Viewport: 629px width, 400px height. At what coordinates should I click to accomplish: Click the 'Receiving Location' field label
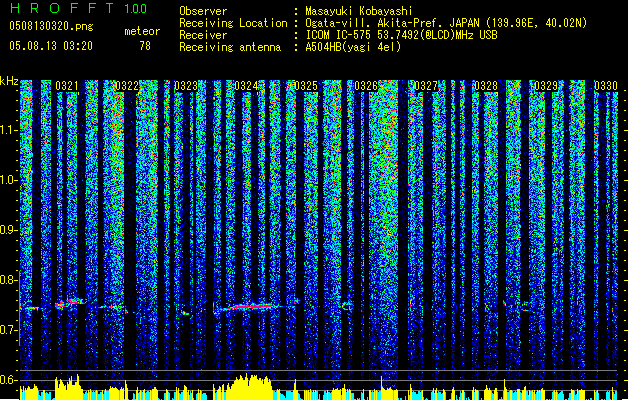(x=233, y=23)
